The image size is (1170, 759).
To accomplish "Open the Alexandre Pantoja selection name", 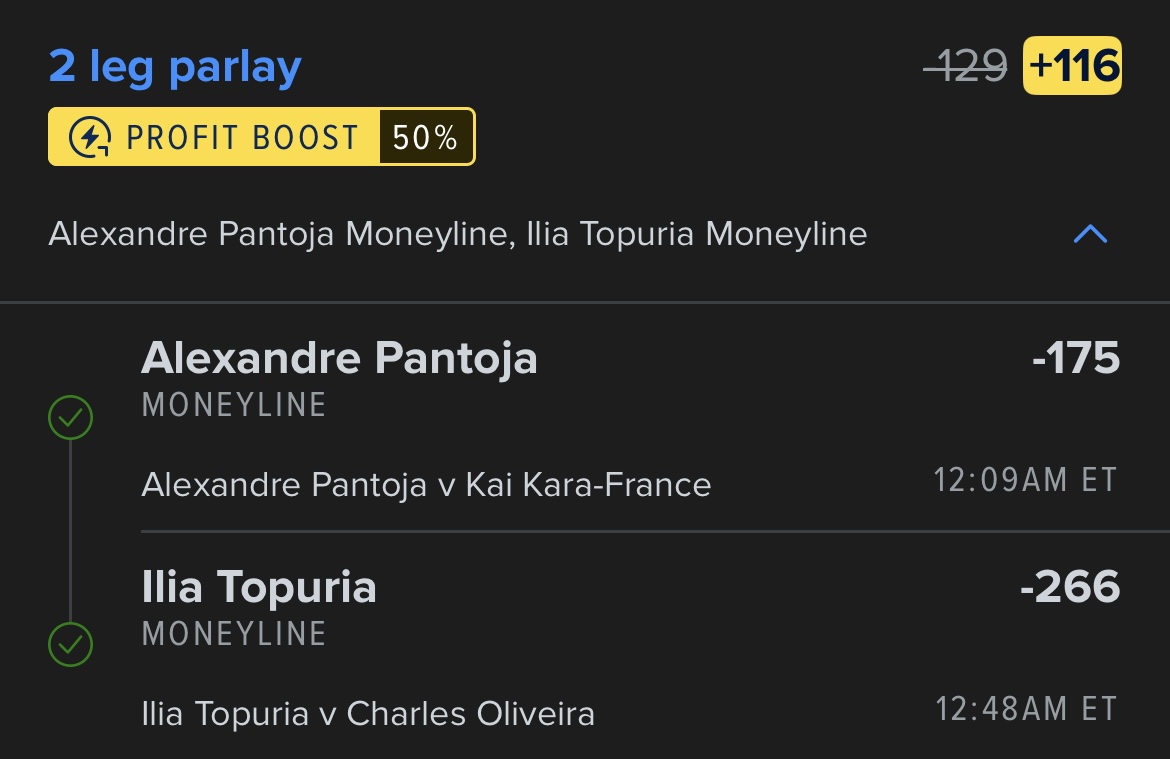I will (340, 357).
